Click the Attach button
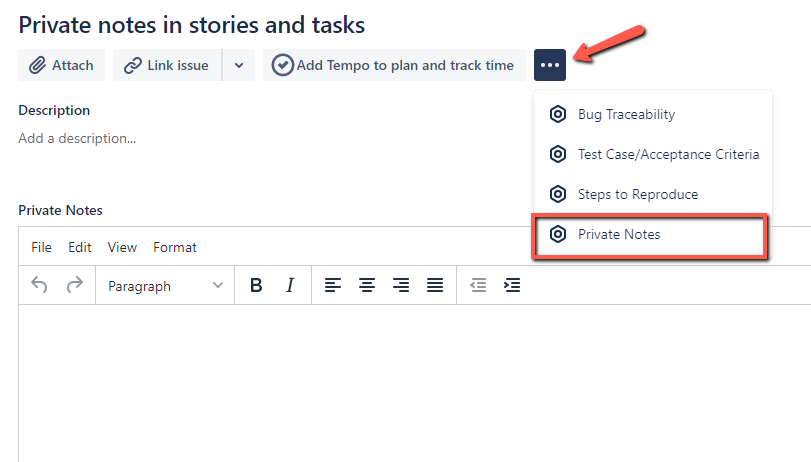811x462 pixels. coord(61,65)
